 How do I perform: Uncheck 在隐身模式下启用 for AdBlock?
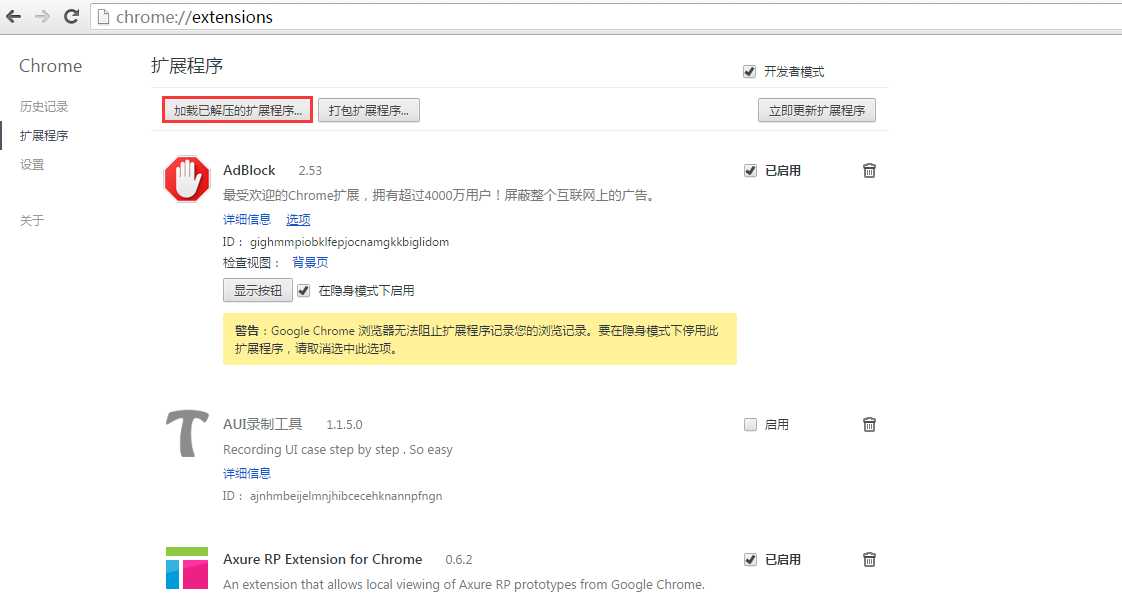coord(302,291)
